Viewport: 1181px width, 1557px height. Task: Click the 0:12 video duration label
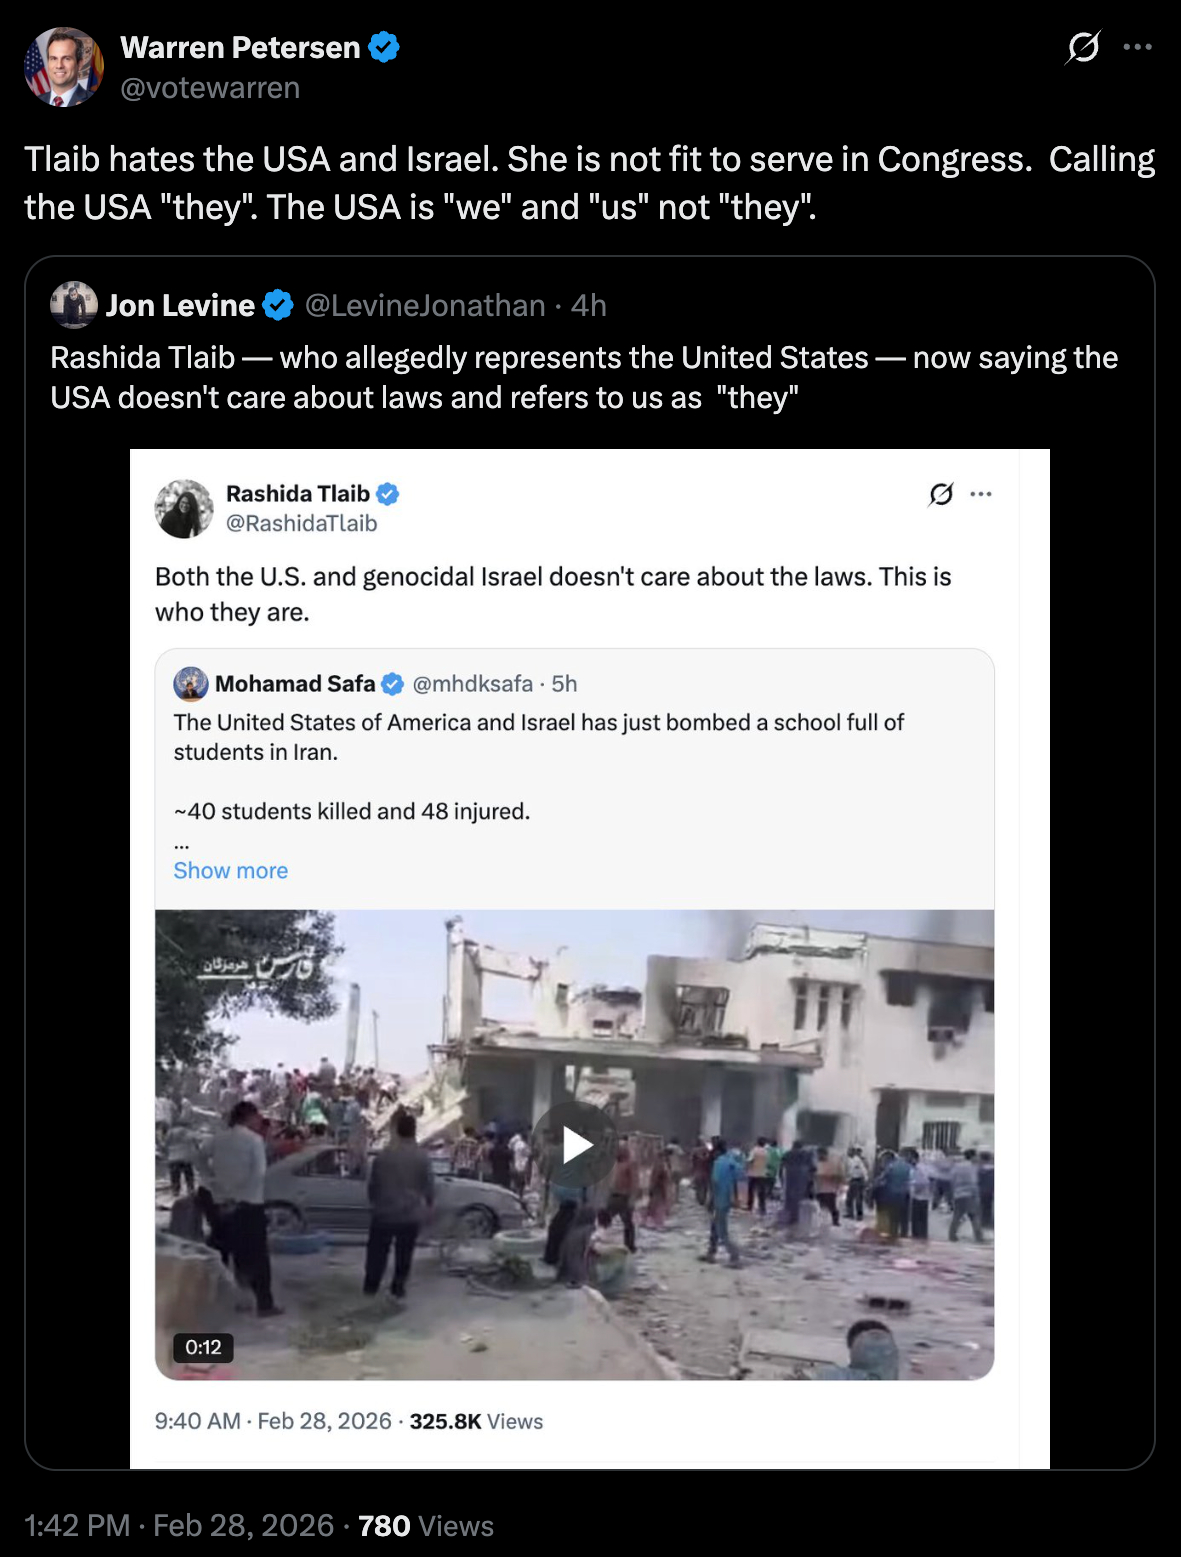(203, 1347)
